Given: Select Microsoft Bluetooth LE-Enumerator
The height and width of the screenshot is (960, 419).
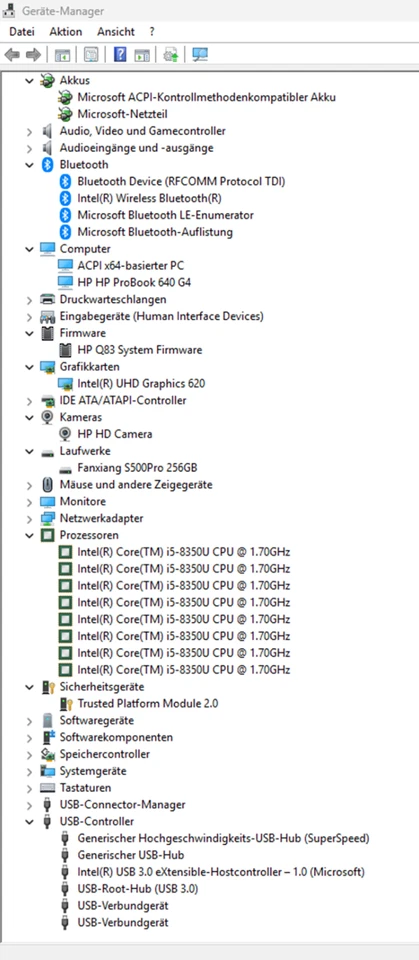Looking at the screenshot, I should pyautogui.click(x=165, y=215).
